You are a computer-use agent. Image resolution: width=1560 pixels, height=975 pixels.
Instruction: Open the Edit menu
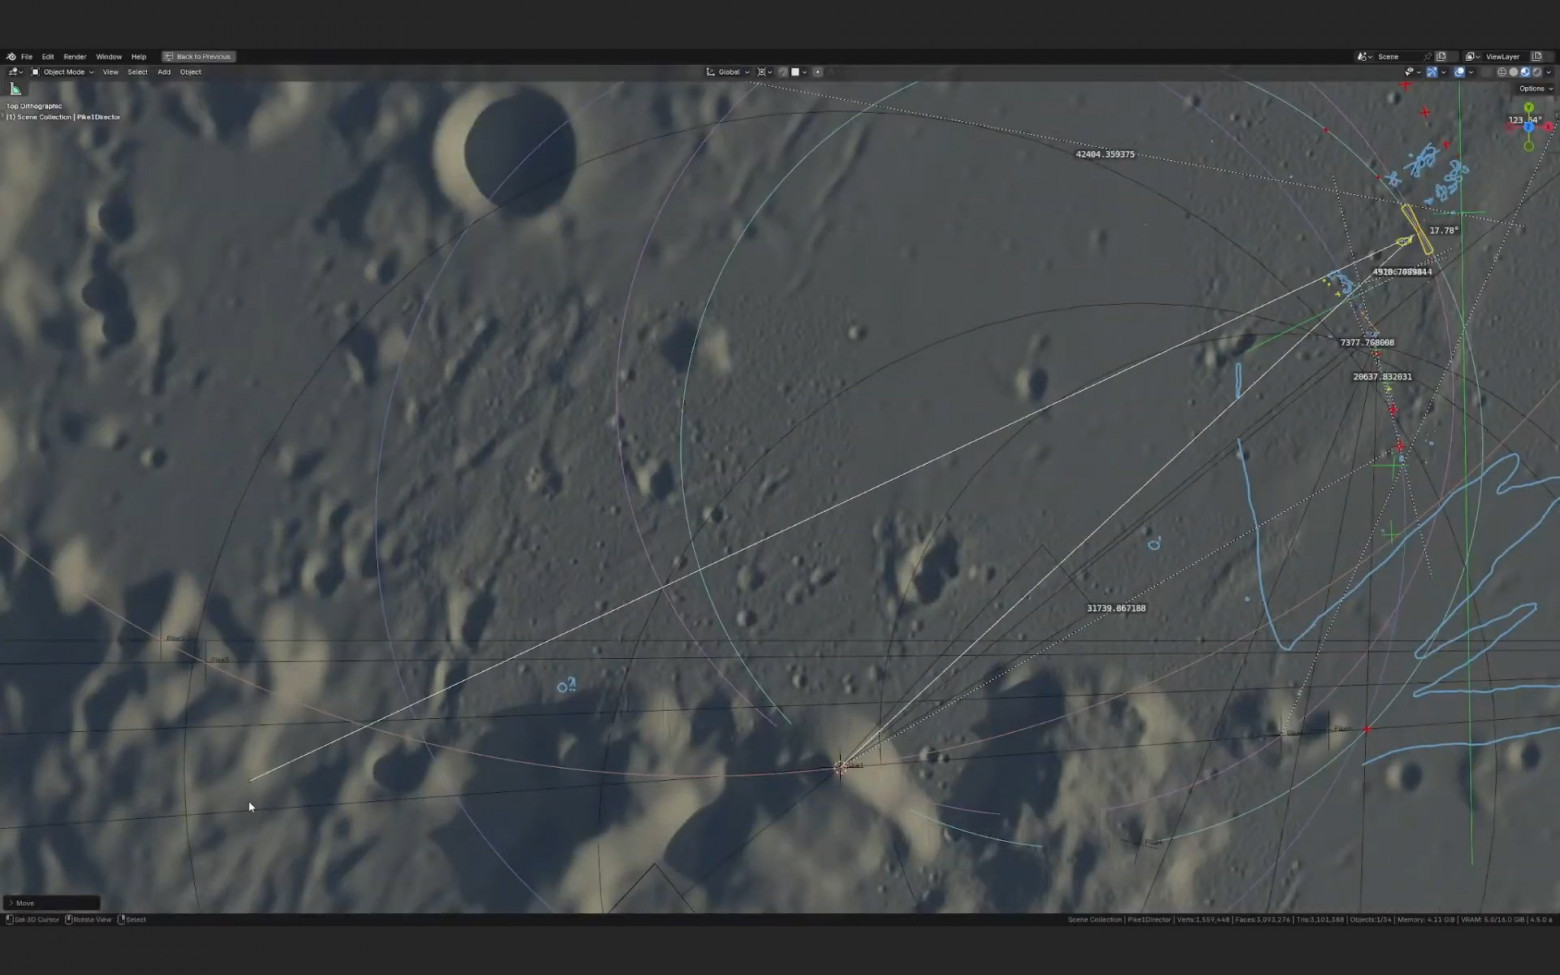(x=48, y=57)
